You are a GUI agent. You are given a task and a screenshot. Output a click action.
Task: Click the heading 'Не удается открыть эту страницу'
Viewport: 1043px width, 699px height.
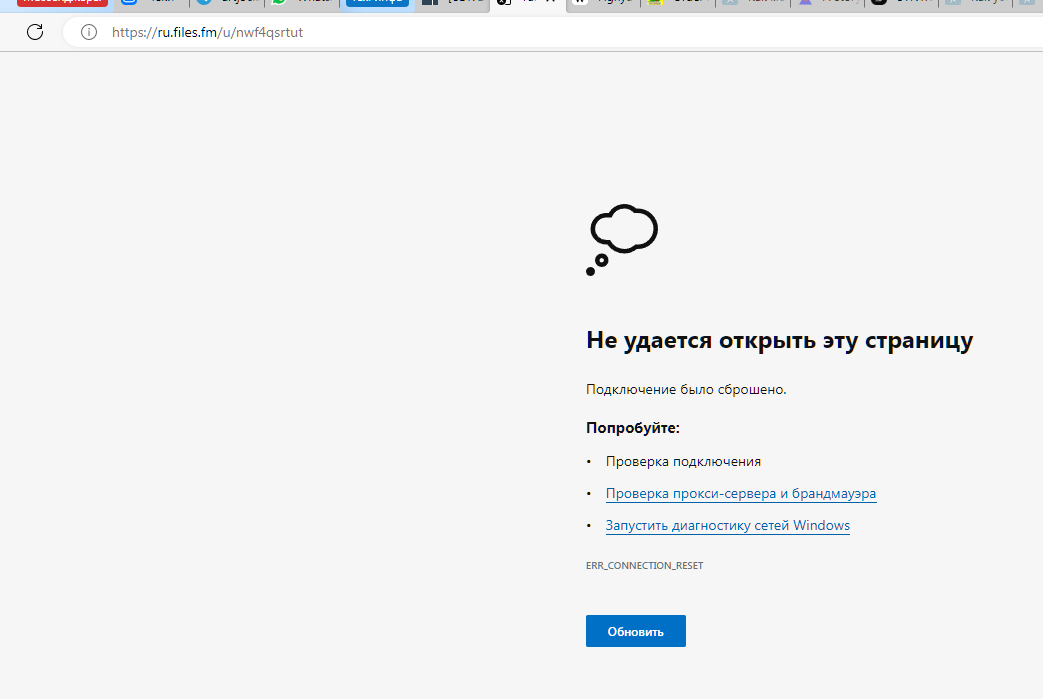pos(780,340)
